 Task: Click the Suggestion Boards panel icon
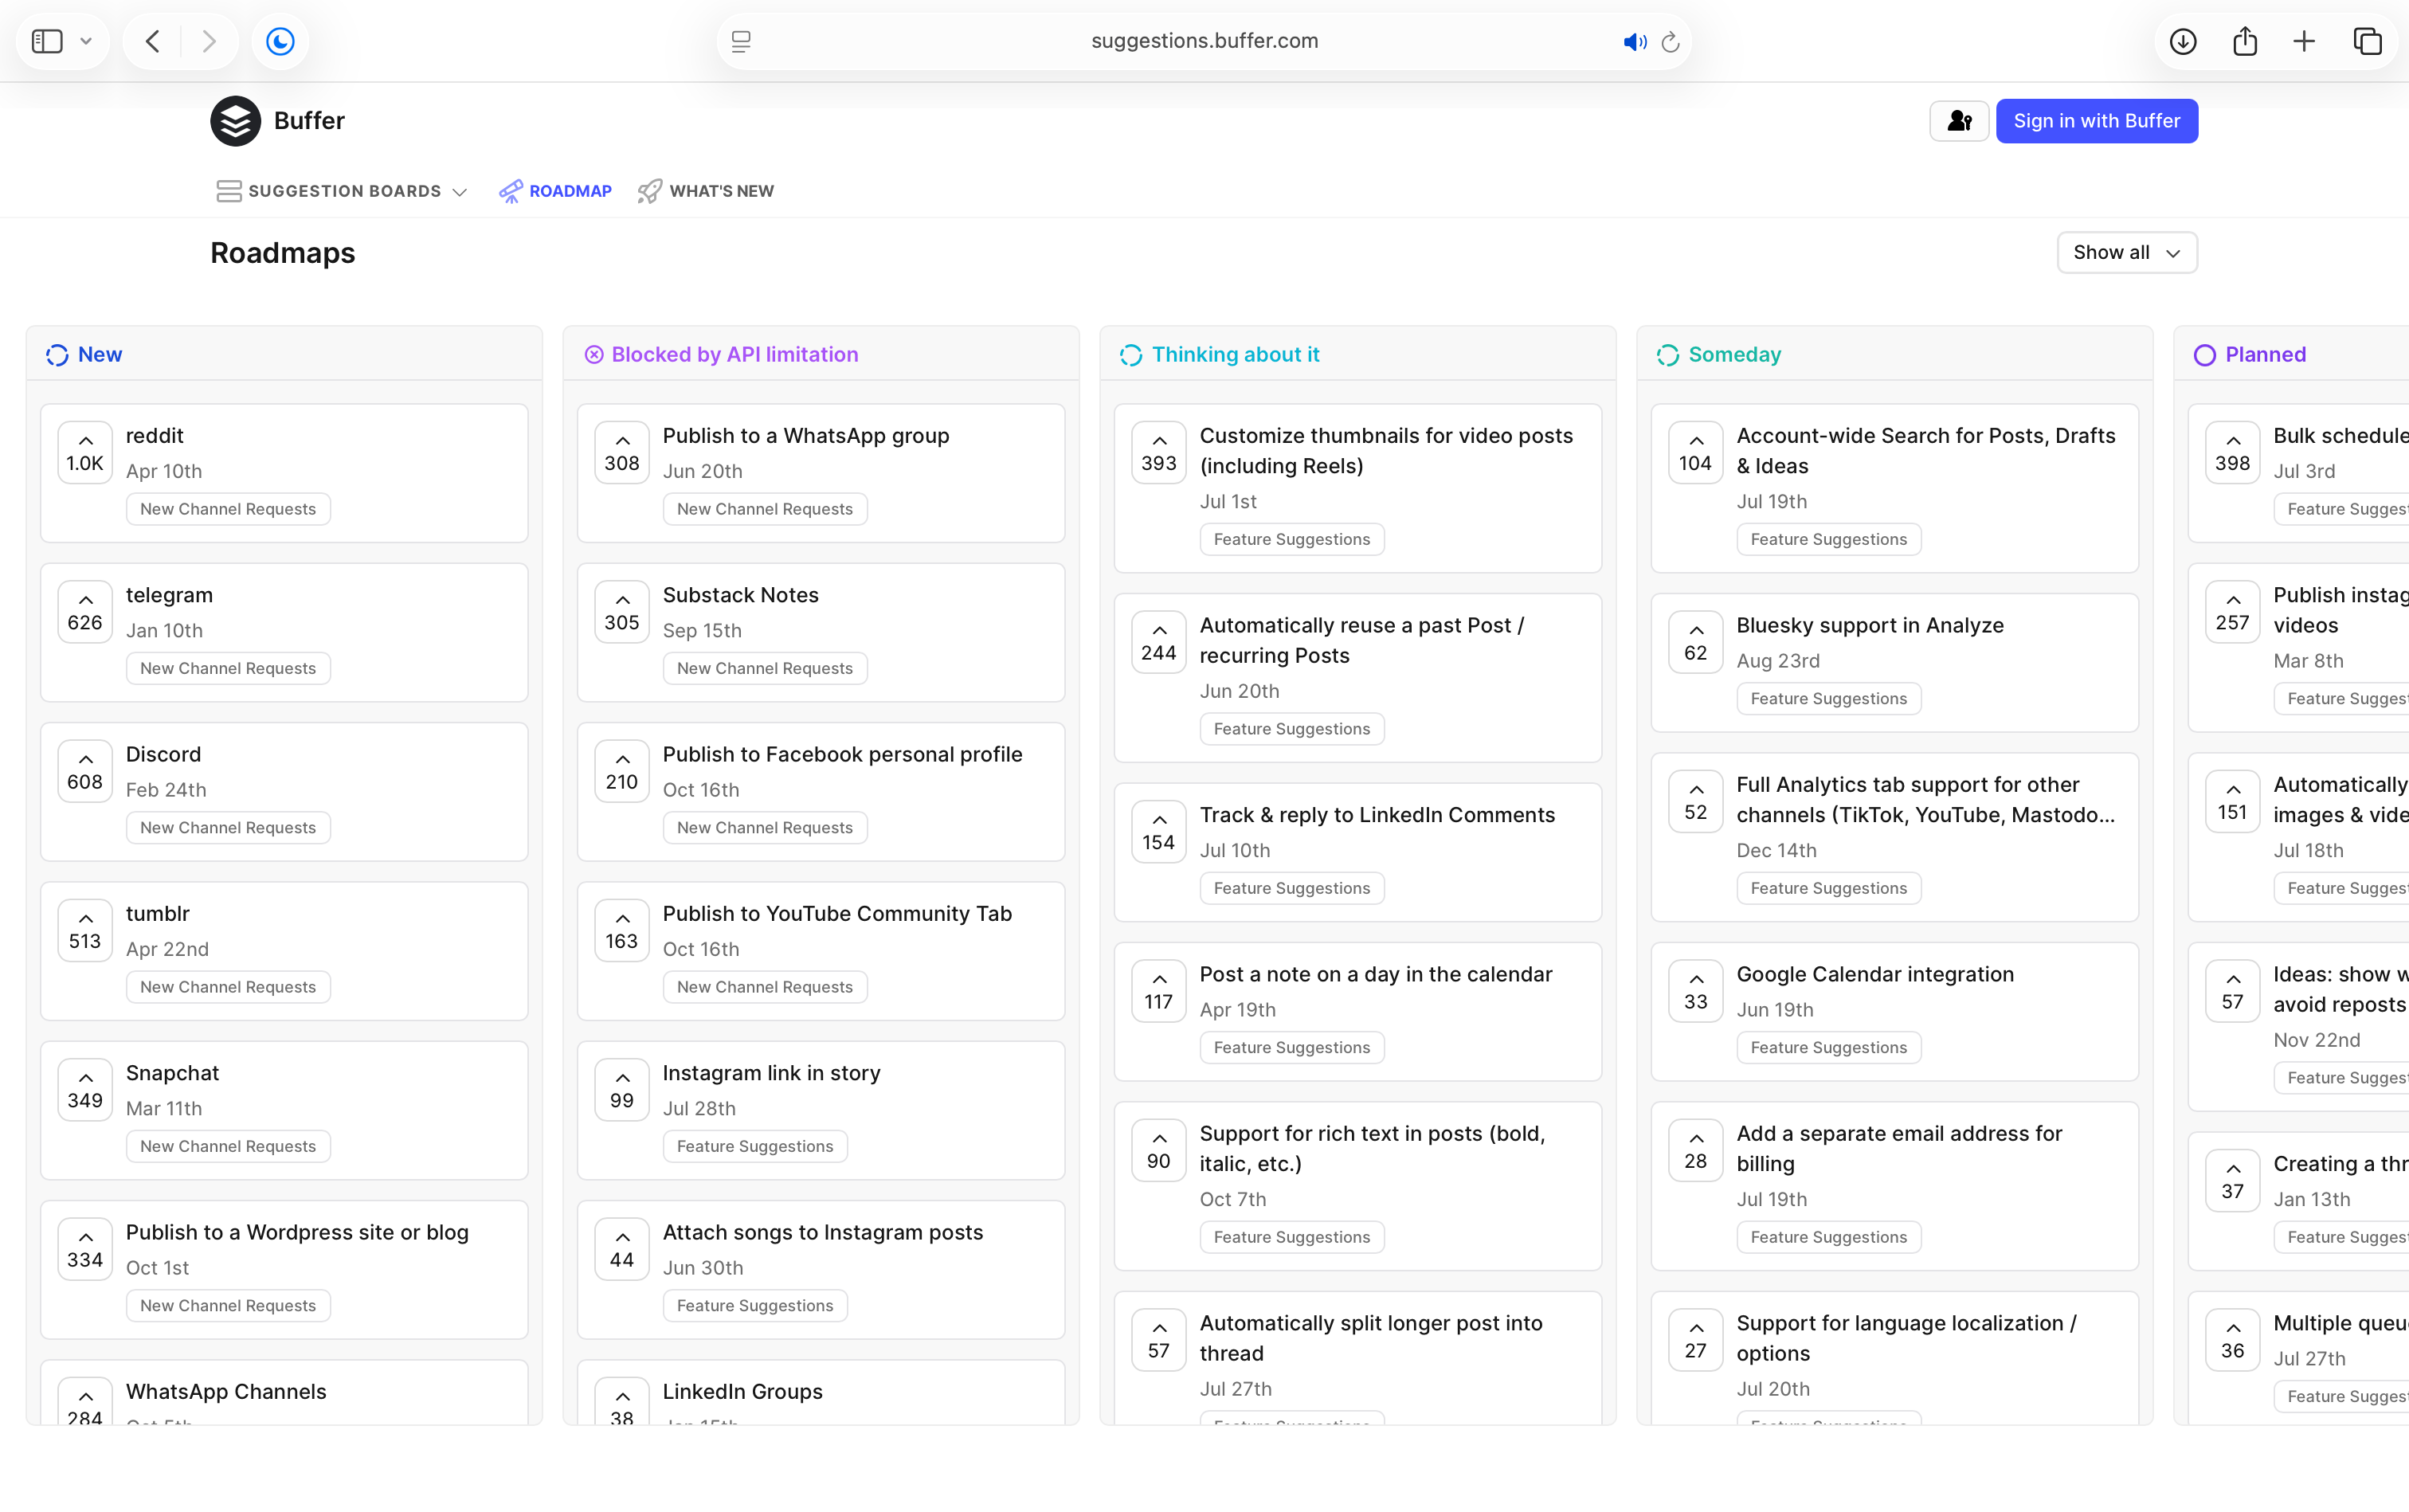click(x=229, y=190)
